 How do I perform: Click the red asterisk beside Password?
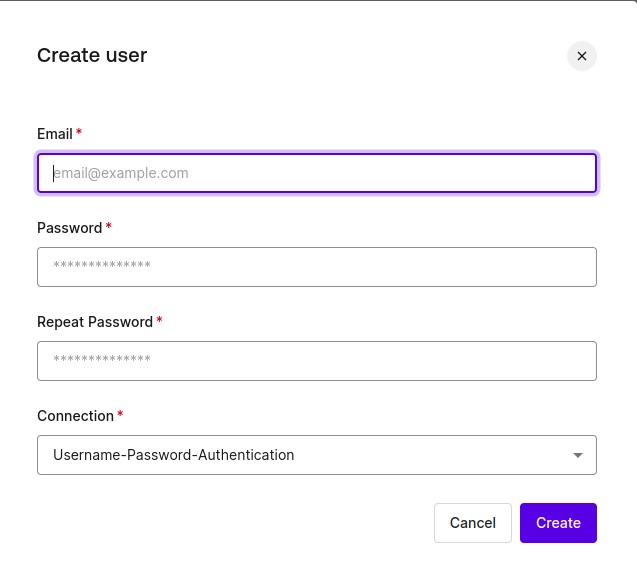(x=108, y=226)
